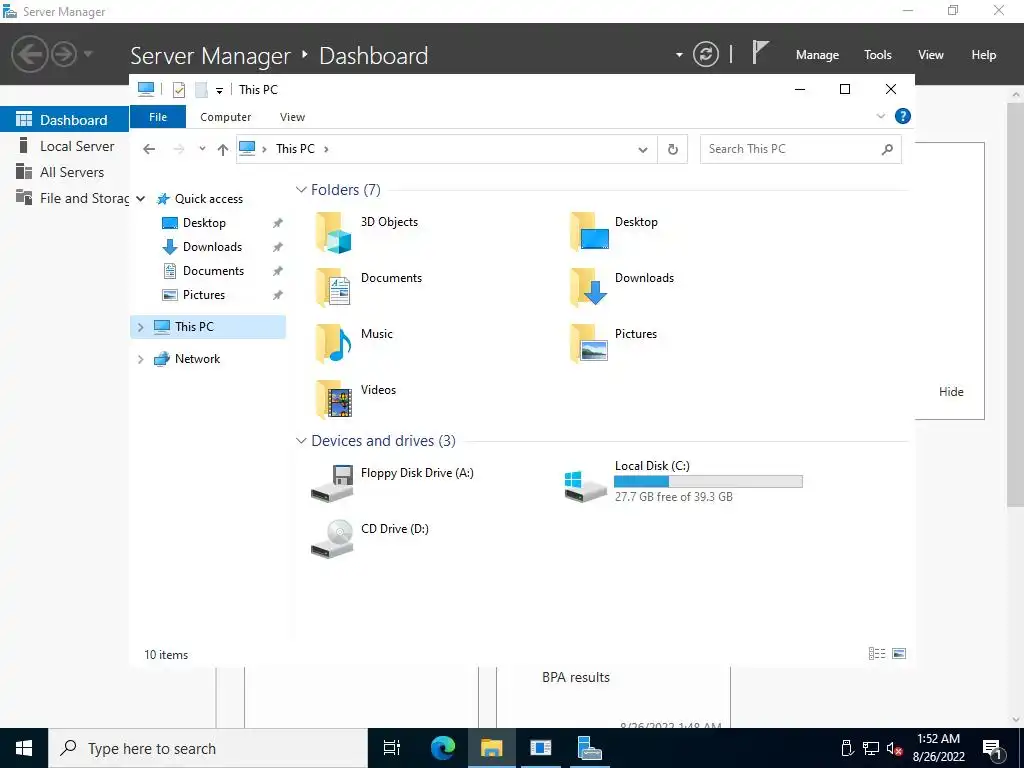This screenshot has height=768, width=1024.
Task: Refresh the Server Manager dashboard
Action: click(705, 54)
